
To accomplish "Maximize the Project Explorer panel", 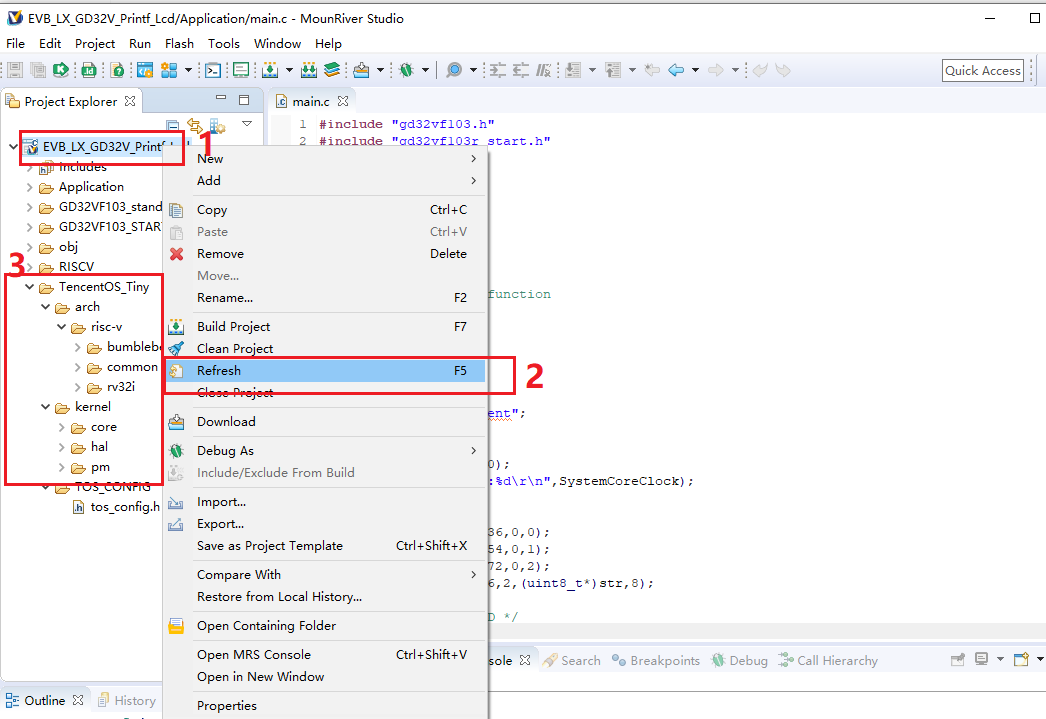I will 244,100.
